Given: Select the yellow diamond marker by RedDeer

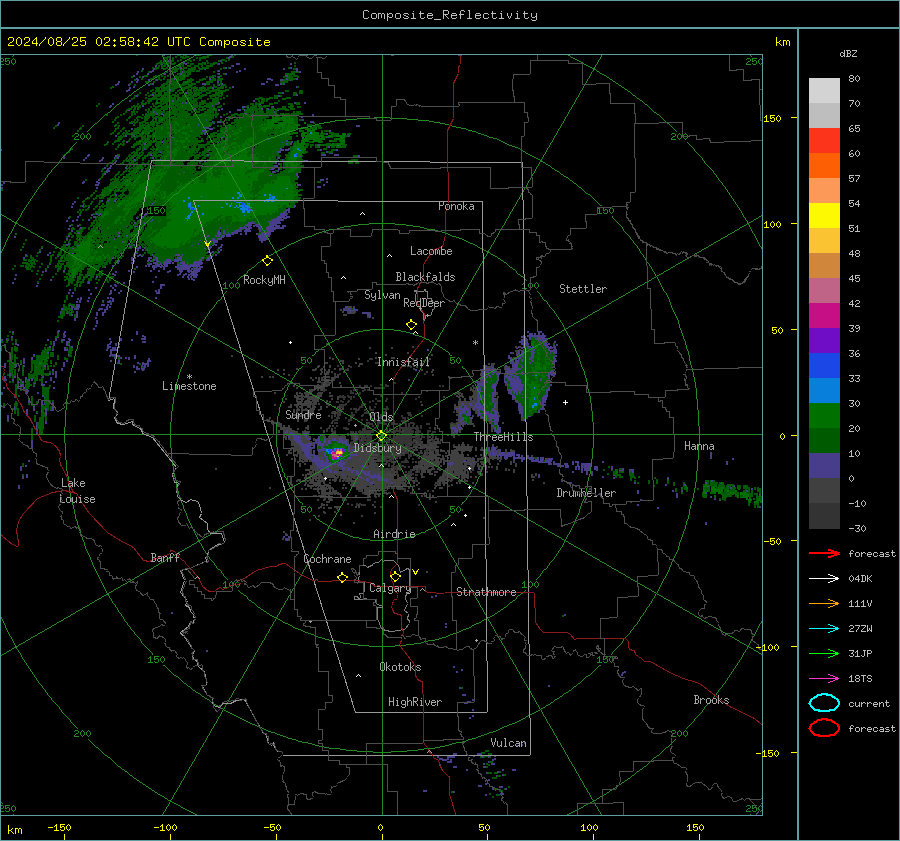Looking at the screenshot, I should [411, 325].
